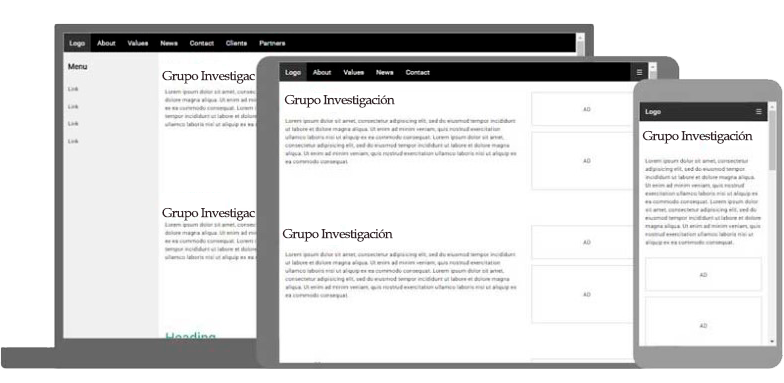Click Logo in the phone navbar
Image resolution: width=784 pixels, height=383 pixels.
[x=653, y=112]
